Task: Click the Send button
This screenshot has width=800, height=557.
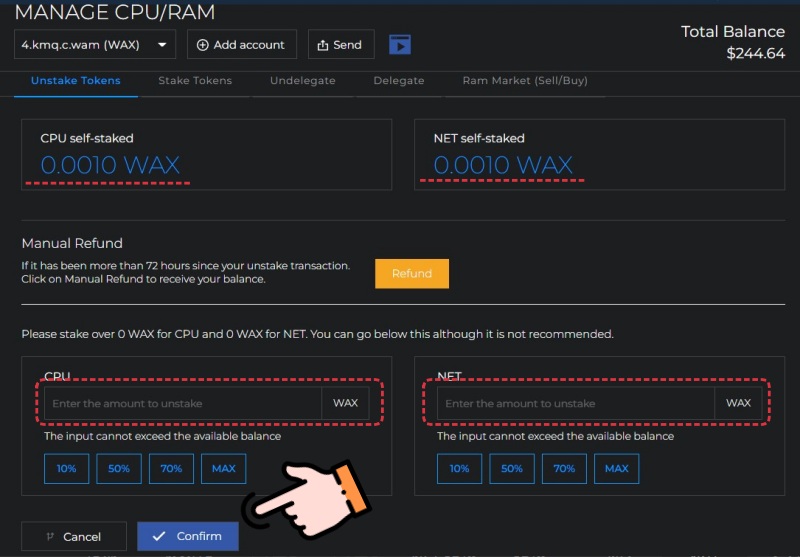Action: pos(341,44)
